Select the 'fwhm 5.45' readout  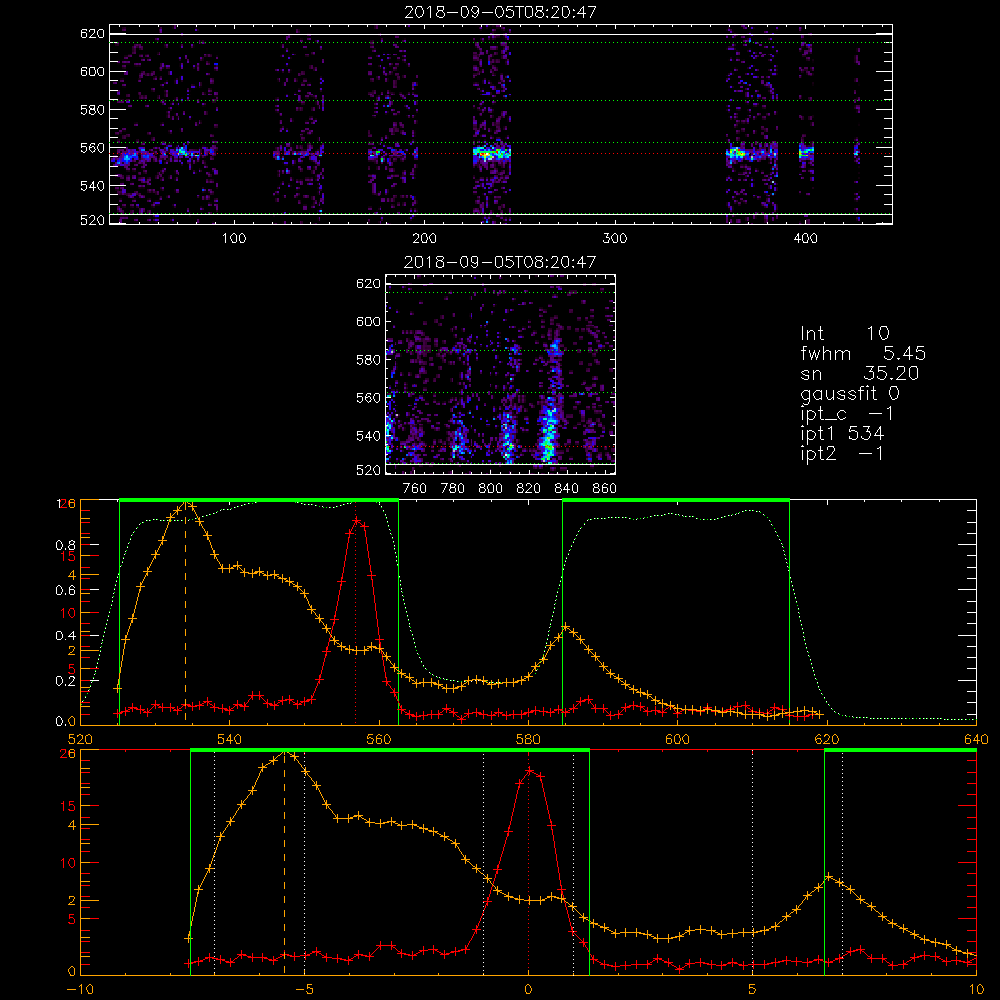(x=863, y=353)
